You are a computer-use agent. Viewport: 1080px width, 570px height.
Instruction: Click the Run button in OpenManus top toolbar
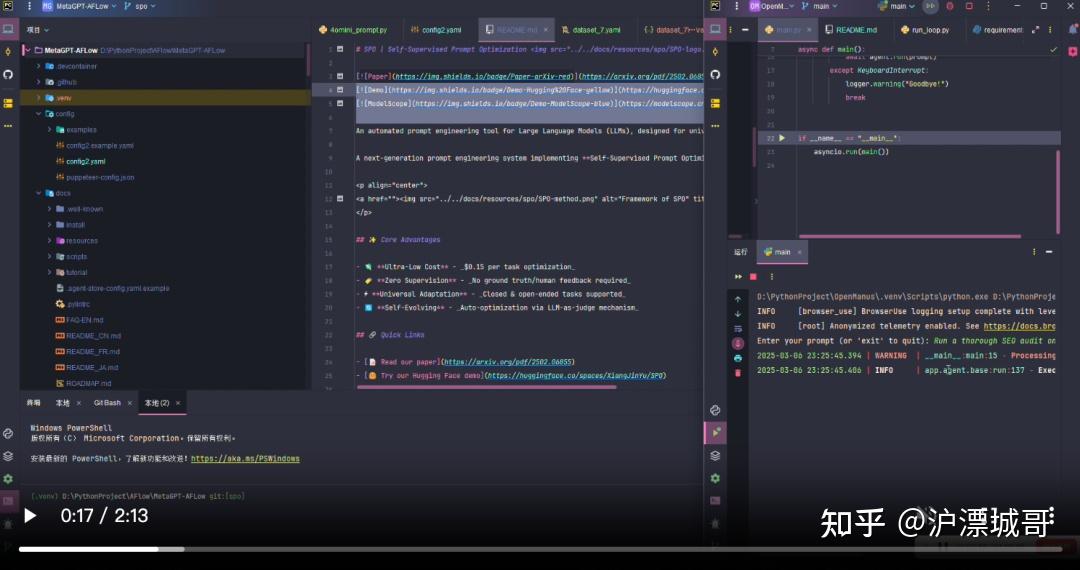point(931,6)
